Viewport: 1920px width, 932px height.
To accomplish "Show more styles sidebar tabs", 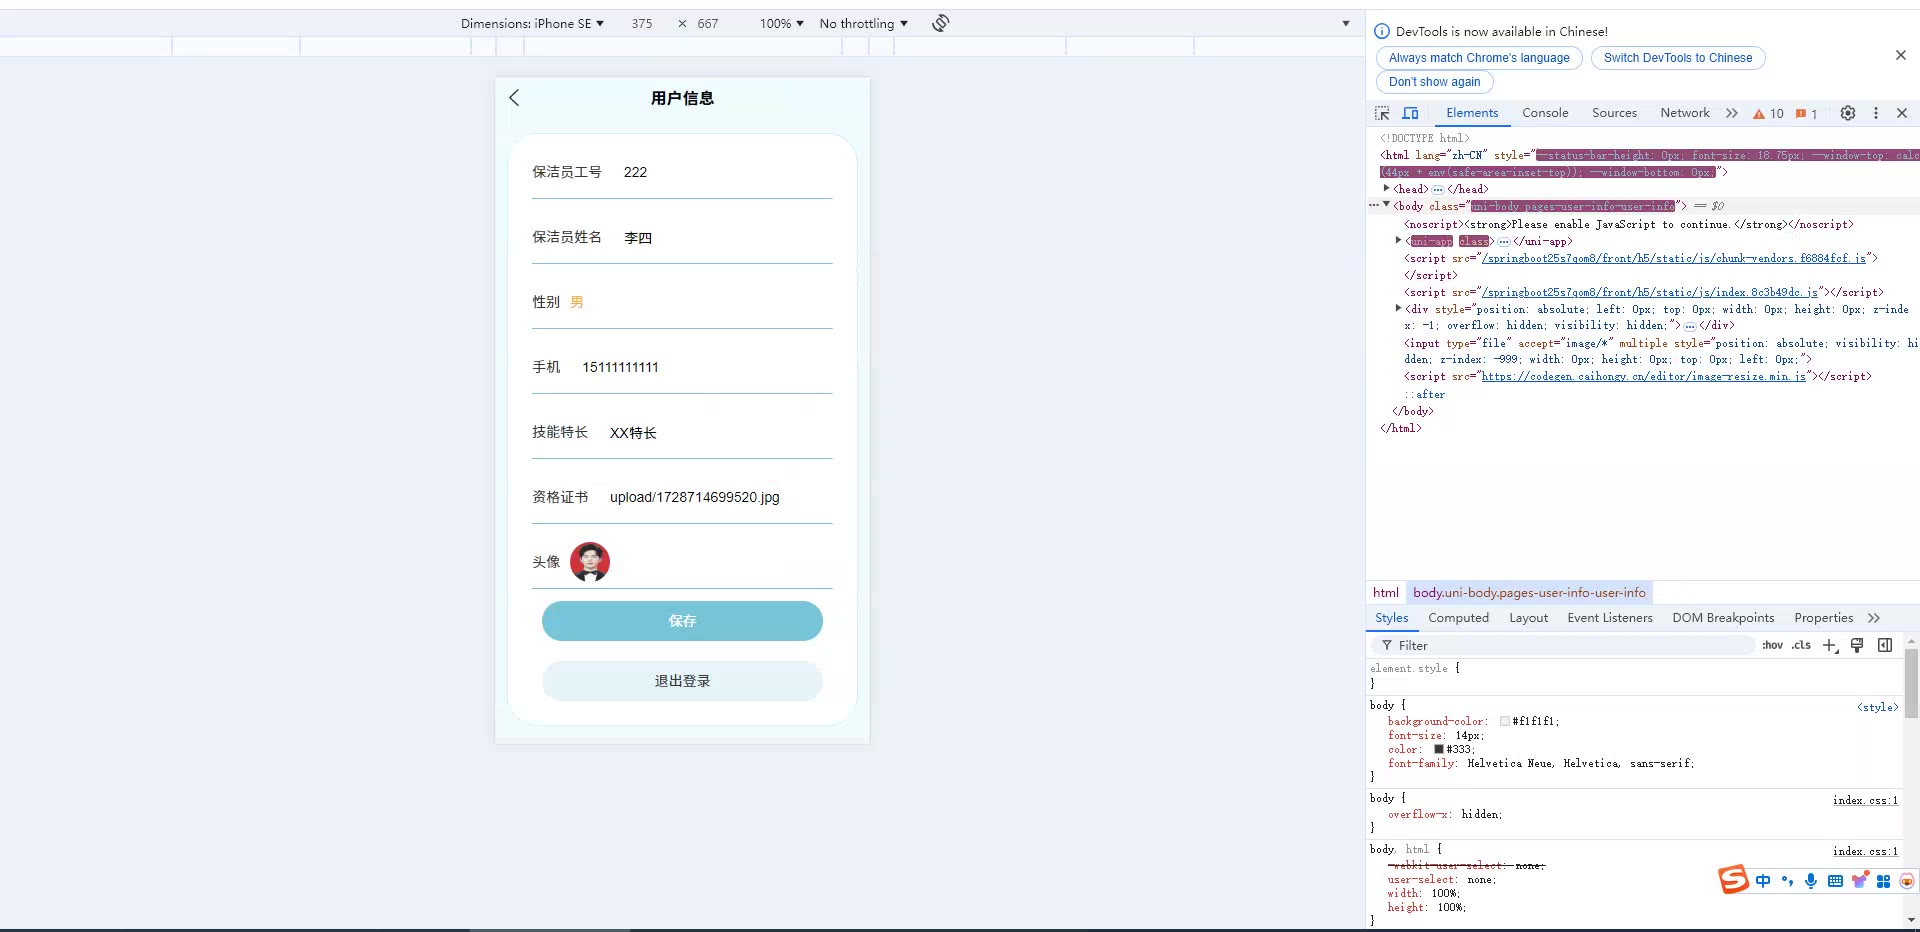I will tap(1874, 618).
